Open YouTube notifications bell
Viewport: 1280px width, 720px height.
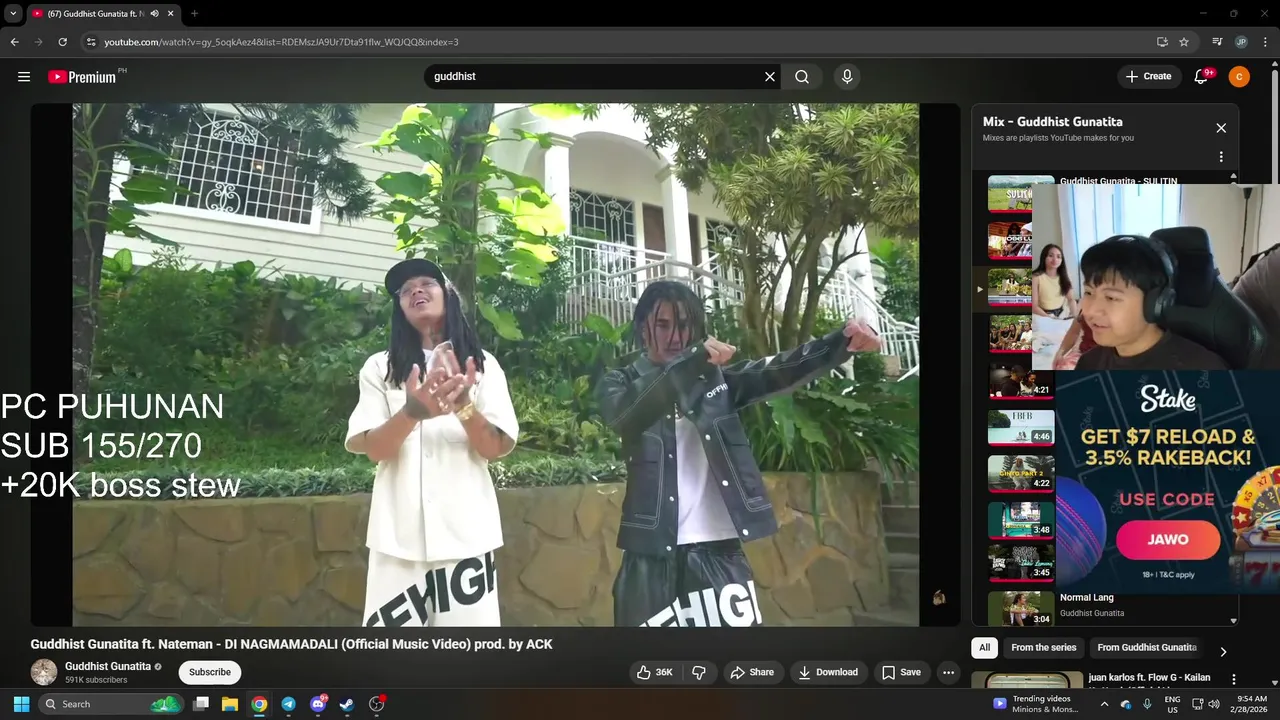click(1202, 76)
